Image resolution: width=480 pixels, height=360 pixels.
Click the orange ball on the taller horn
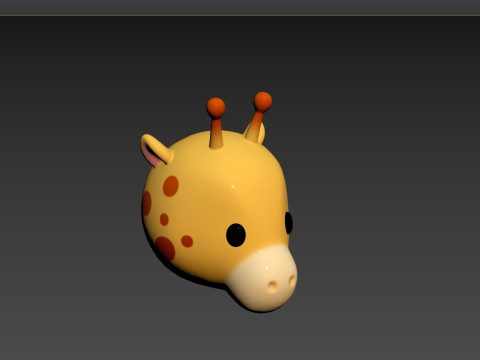[263, 102]
